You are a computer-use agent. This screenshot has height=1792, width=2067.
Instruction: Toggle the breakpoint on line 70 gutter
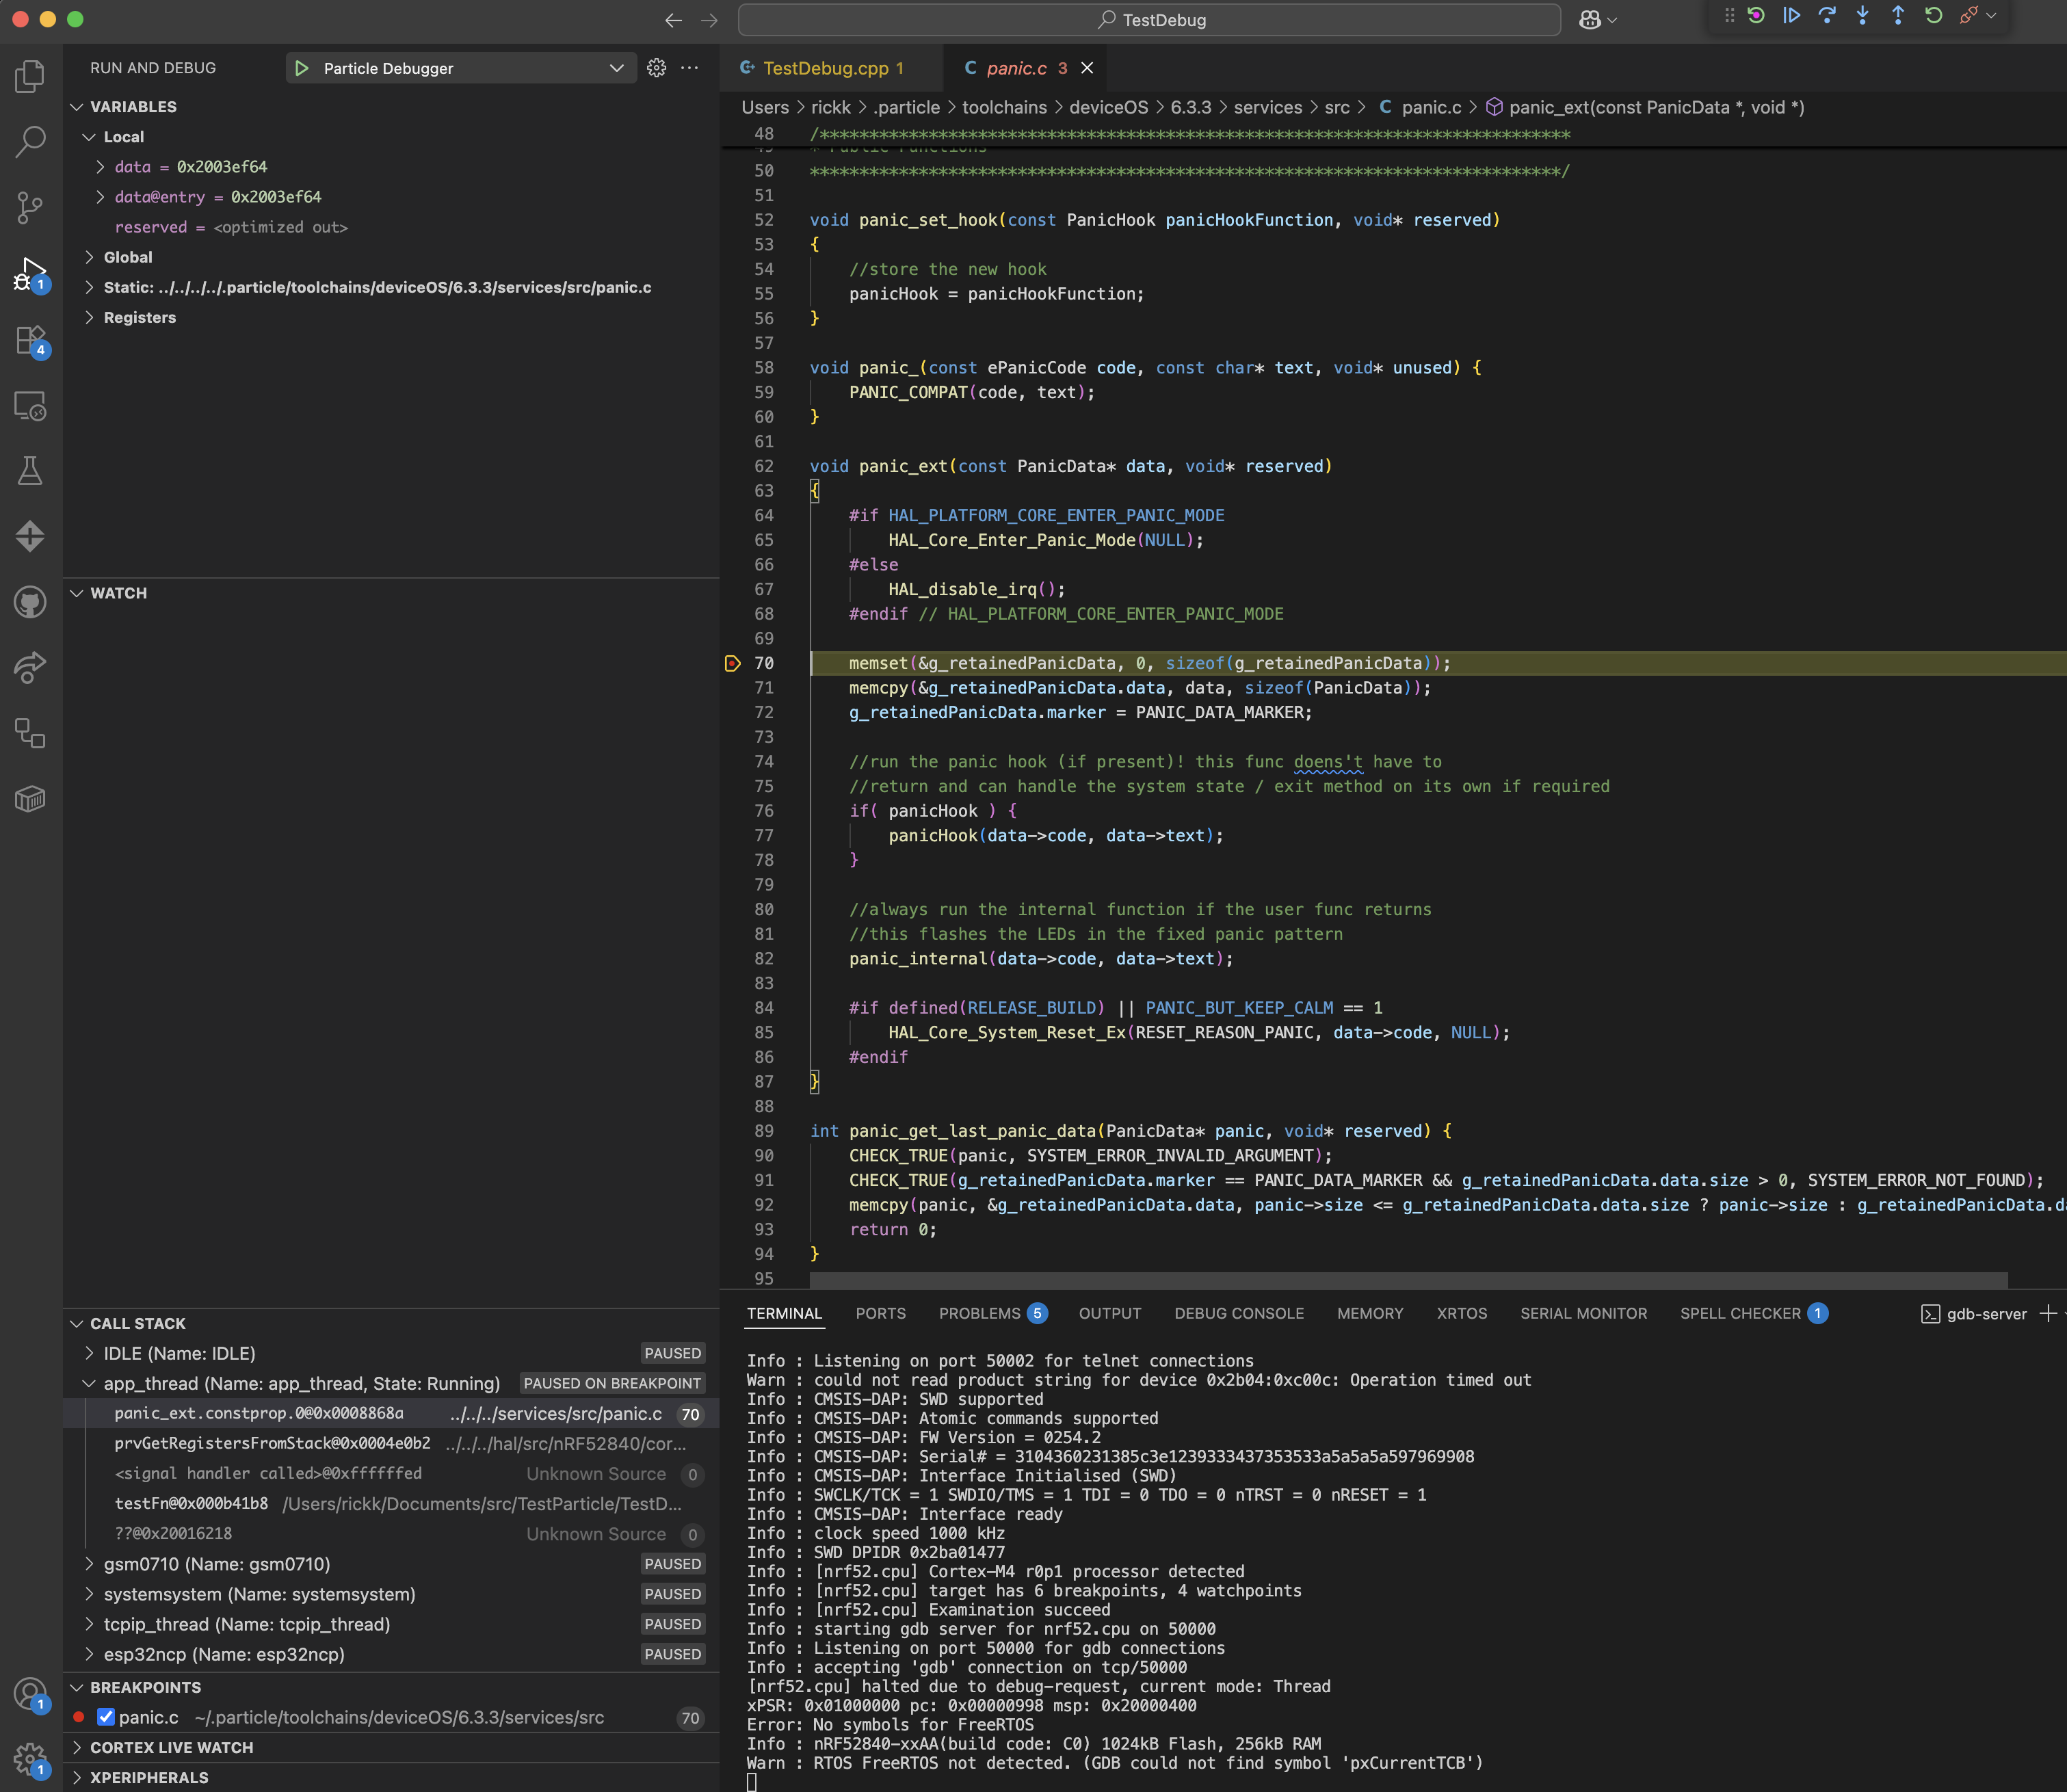coord(732,663)
